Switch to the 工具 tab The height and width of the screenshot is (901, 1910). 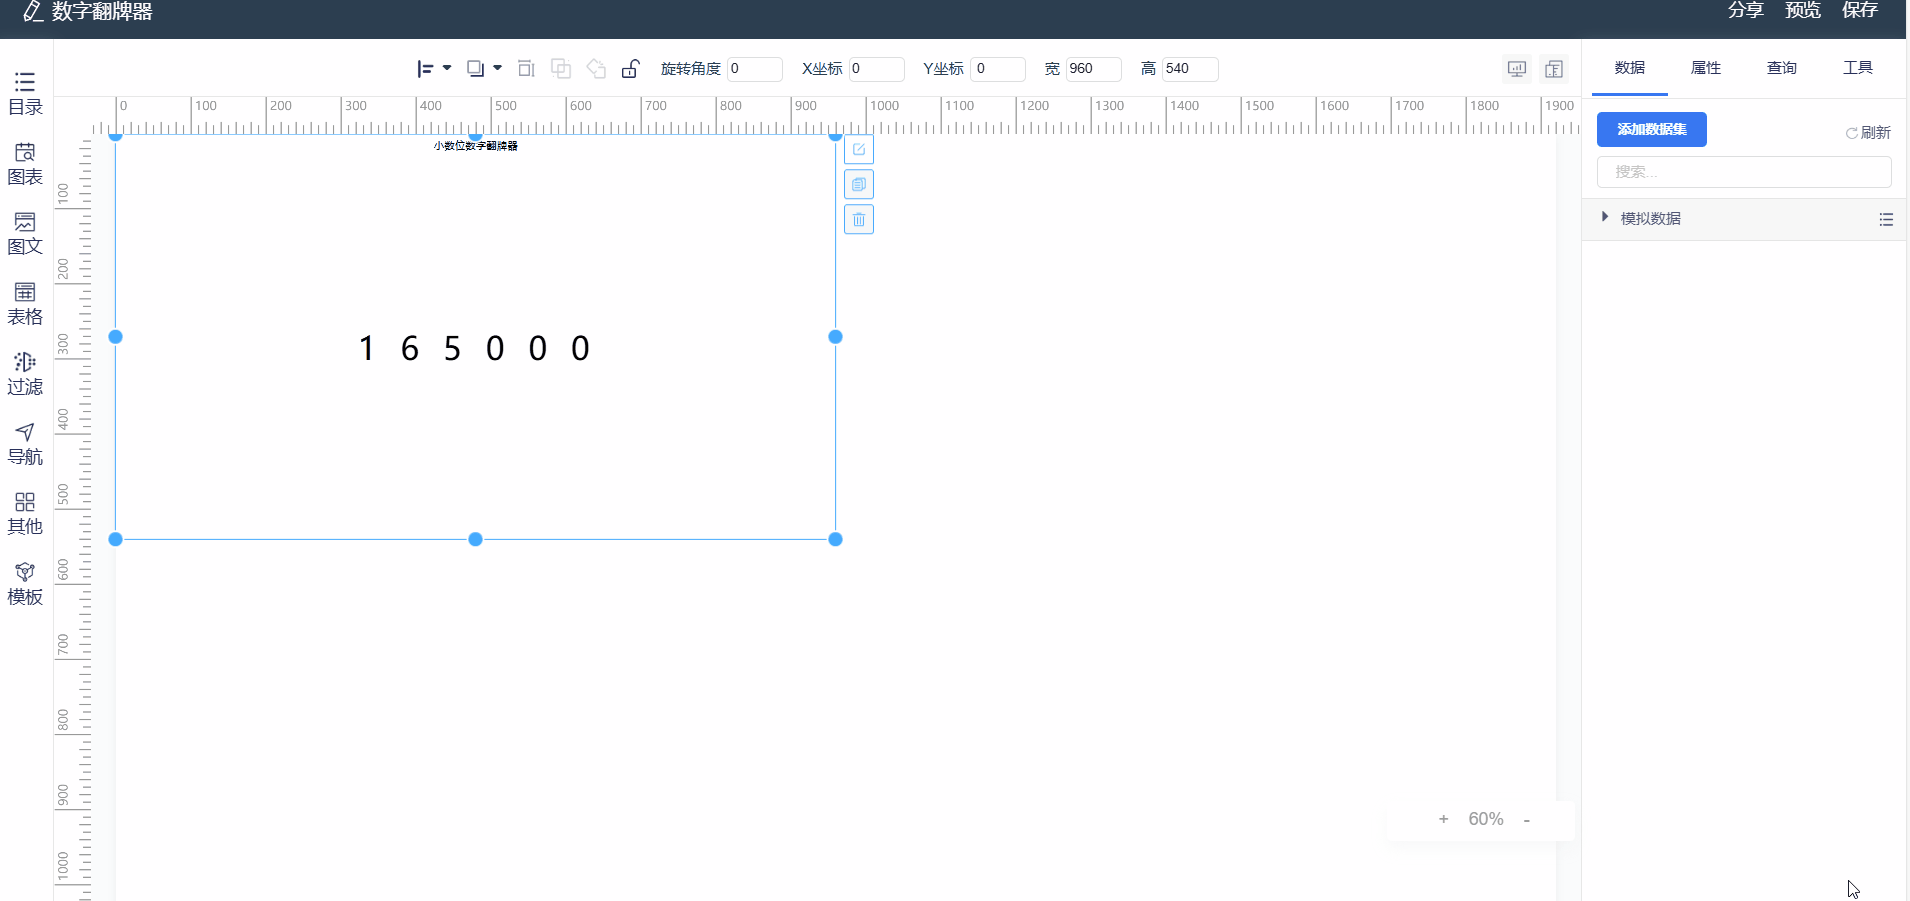point(1858,68)
